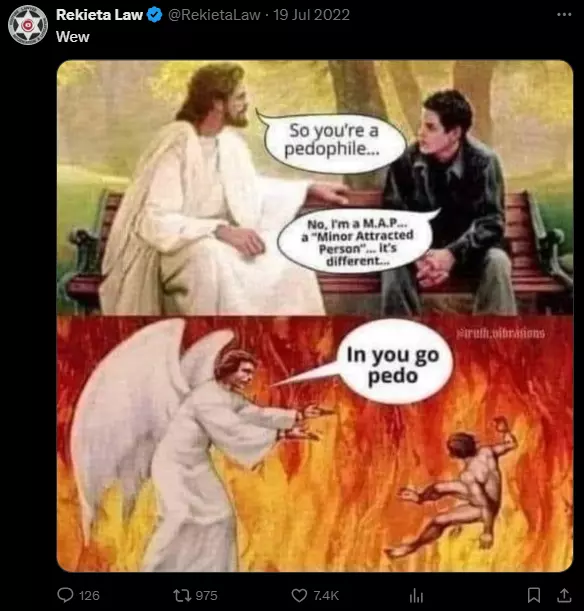Click the watermark text in the image

click(501, 334)
